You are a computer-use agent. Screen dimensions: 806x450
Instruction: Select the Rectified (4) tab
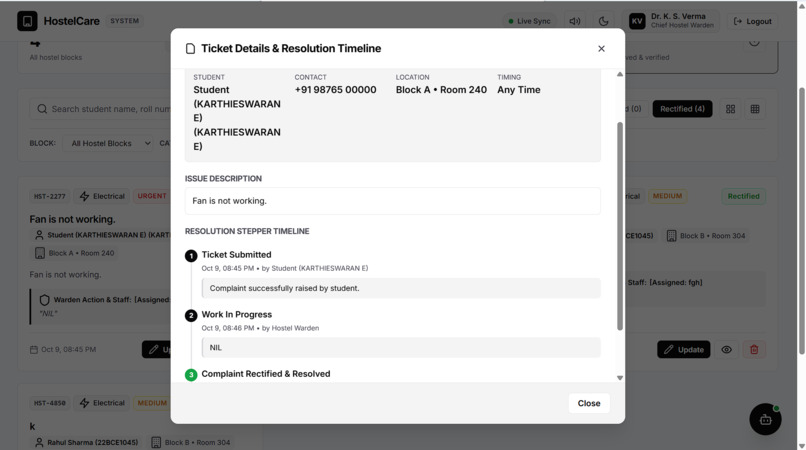682,109
